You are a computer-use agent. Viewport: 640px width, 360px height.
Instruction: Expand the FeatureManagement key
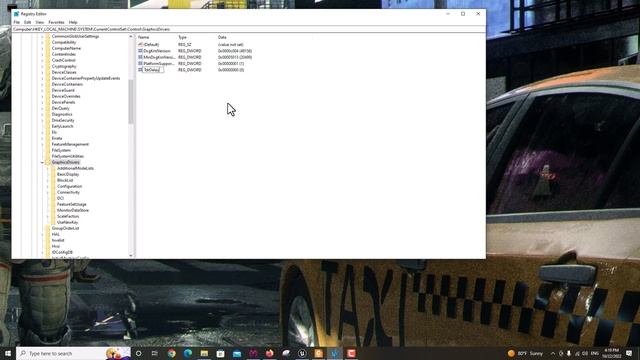pyautogui.click(x=42, y=144)
